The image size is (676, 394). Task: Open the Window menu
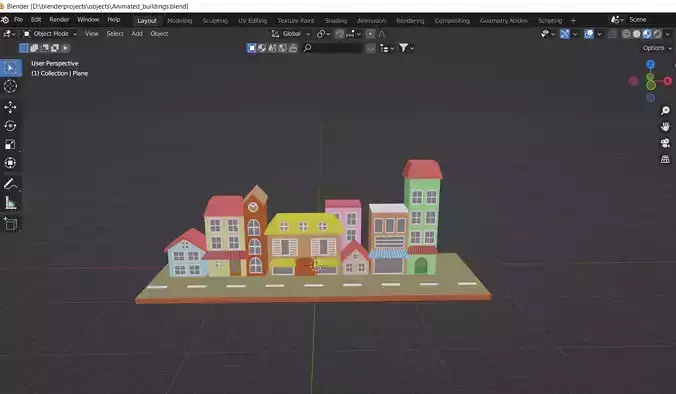pyautogui.click(x=88, y=20)
